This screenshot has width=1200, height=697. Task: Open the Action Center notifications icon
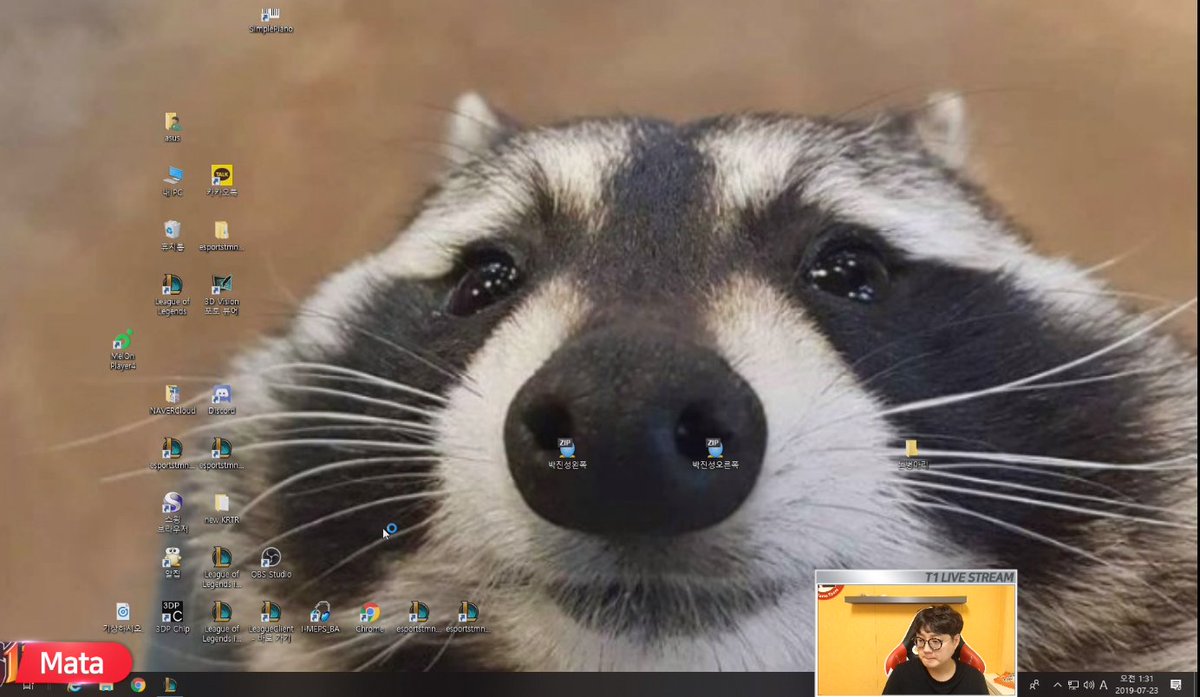click(1178, 685)
